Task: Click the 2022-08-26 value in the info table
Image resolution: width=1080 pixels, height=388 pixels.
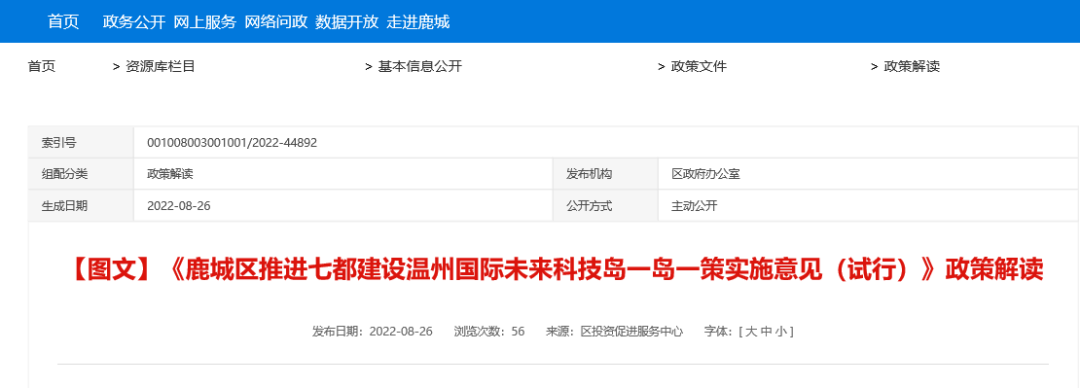Action: click(x=179, y=205)
